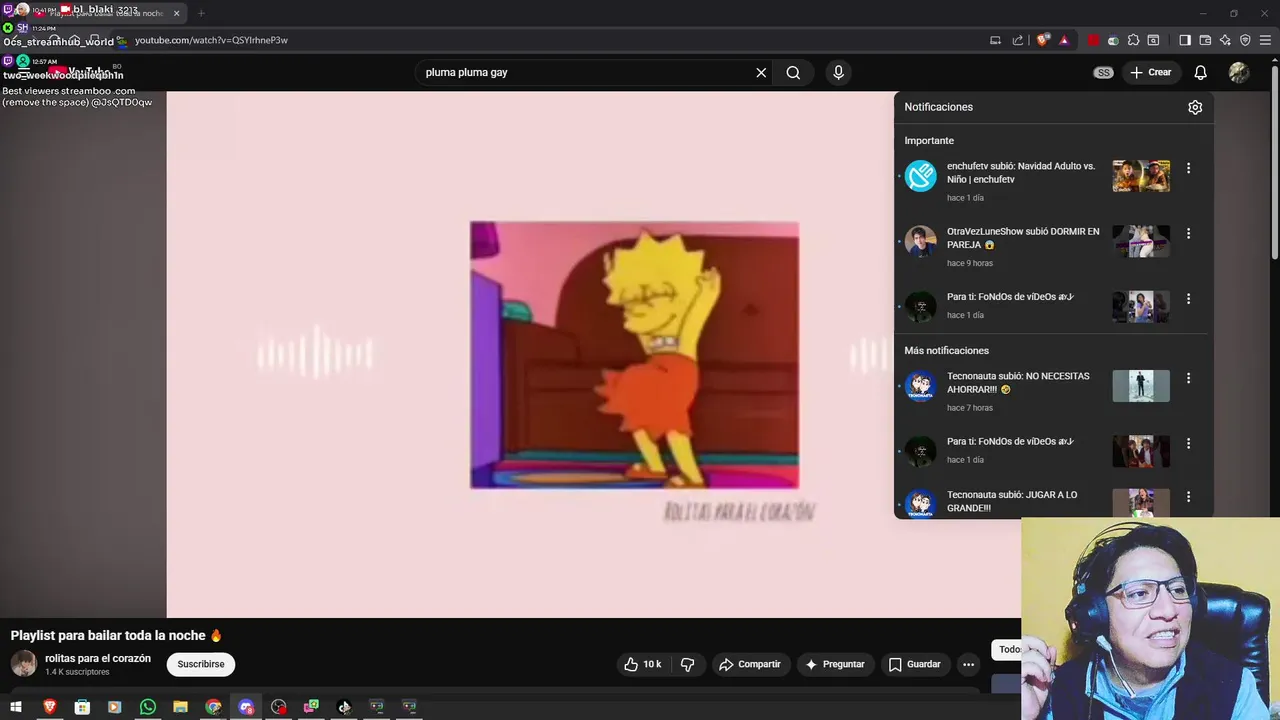Click the video title Playlist para bailar
Image resolution: width=1280 pixels, height=720 pixels.
pos(116,635)
